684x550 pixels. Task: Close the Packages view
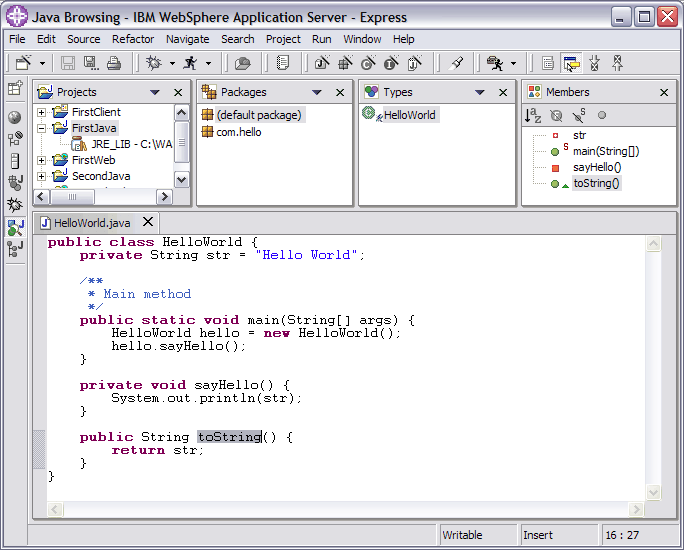(x=340, y=92)
